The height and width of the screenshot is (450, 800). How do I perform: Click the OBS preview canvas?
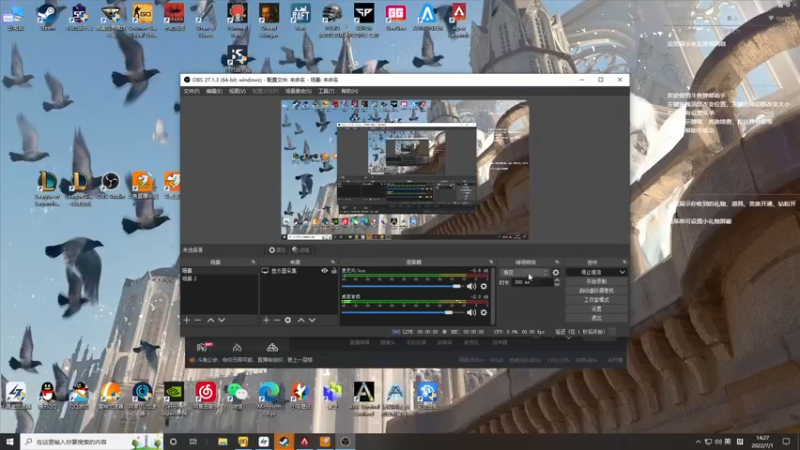point(405,170)
